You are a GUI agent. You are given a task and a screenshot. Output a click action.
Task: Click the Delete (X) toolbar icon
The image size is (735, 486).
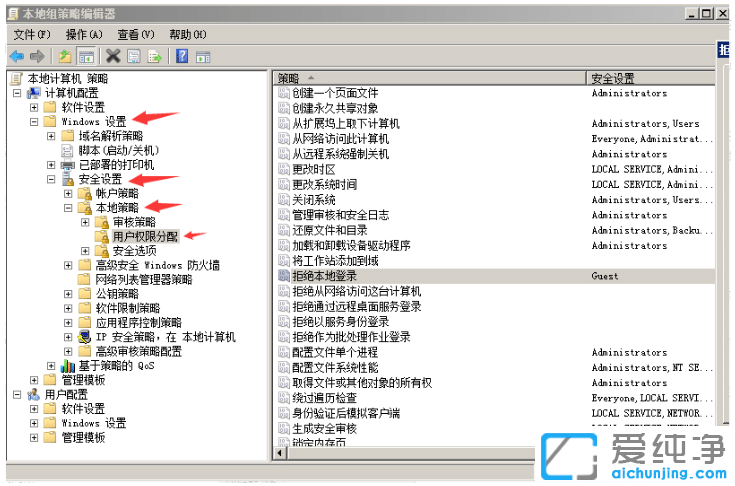click(113, 56)
